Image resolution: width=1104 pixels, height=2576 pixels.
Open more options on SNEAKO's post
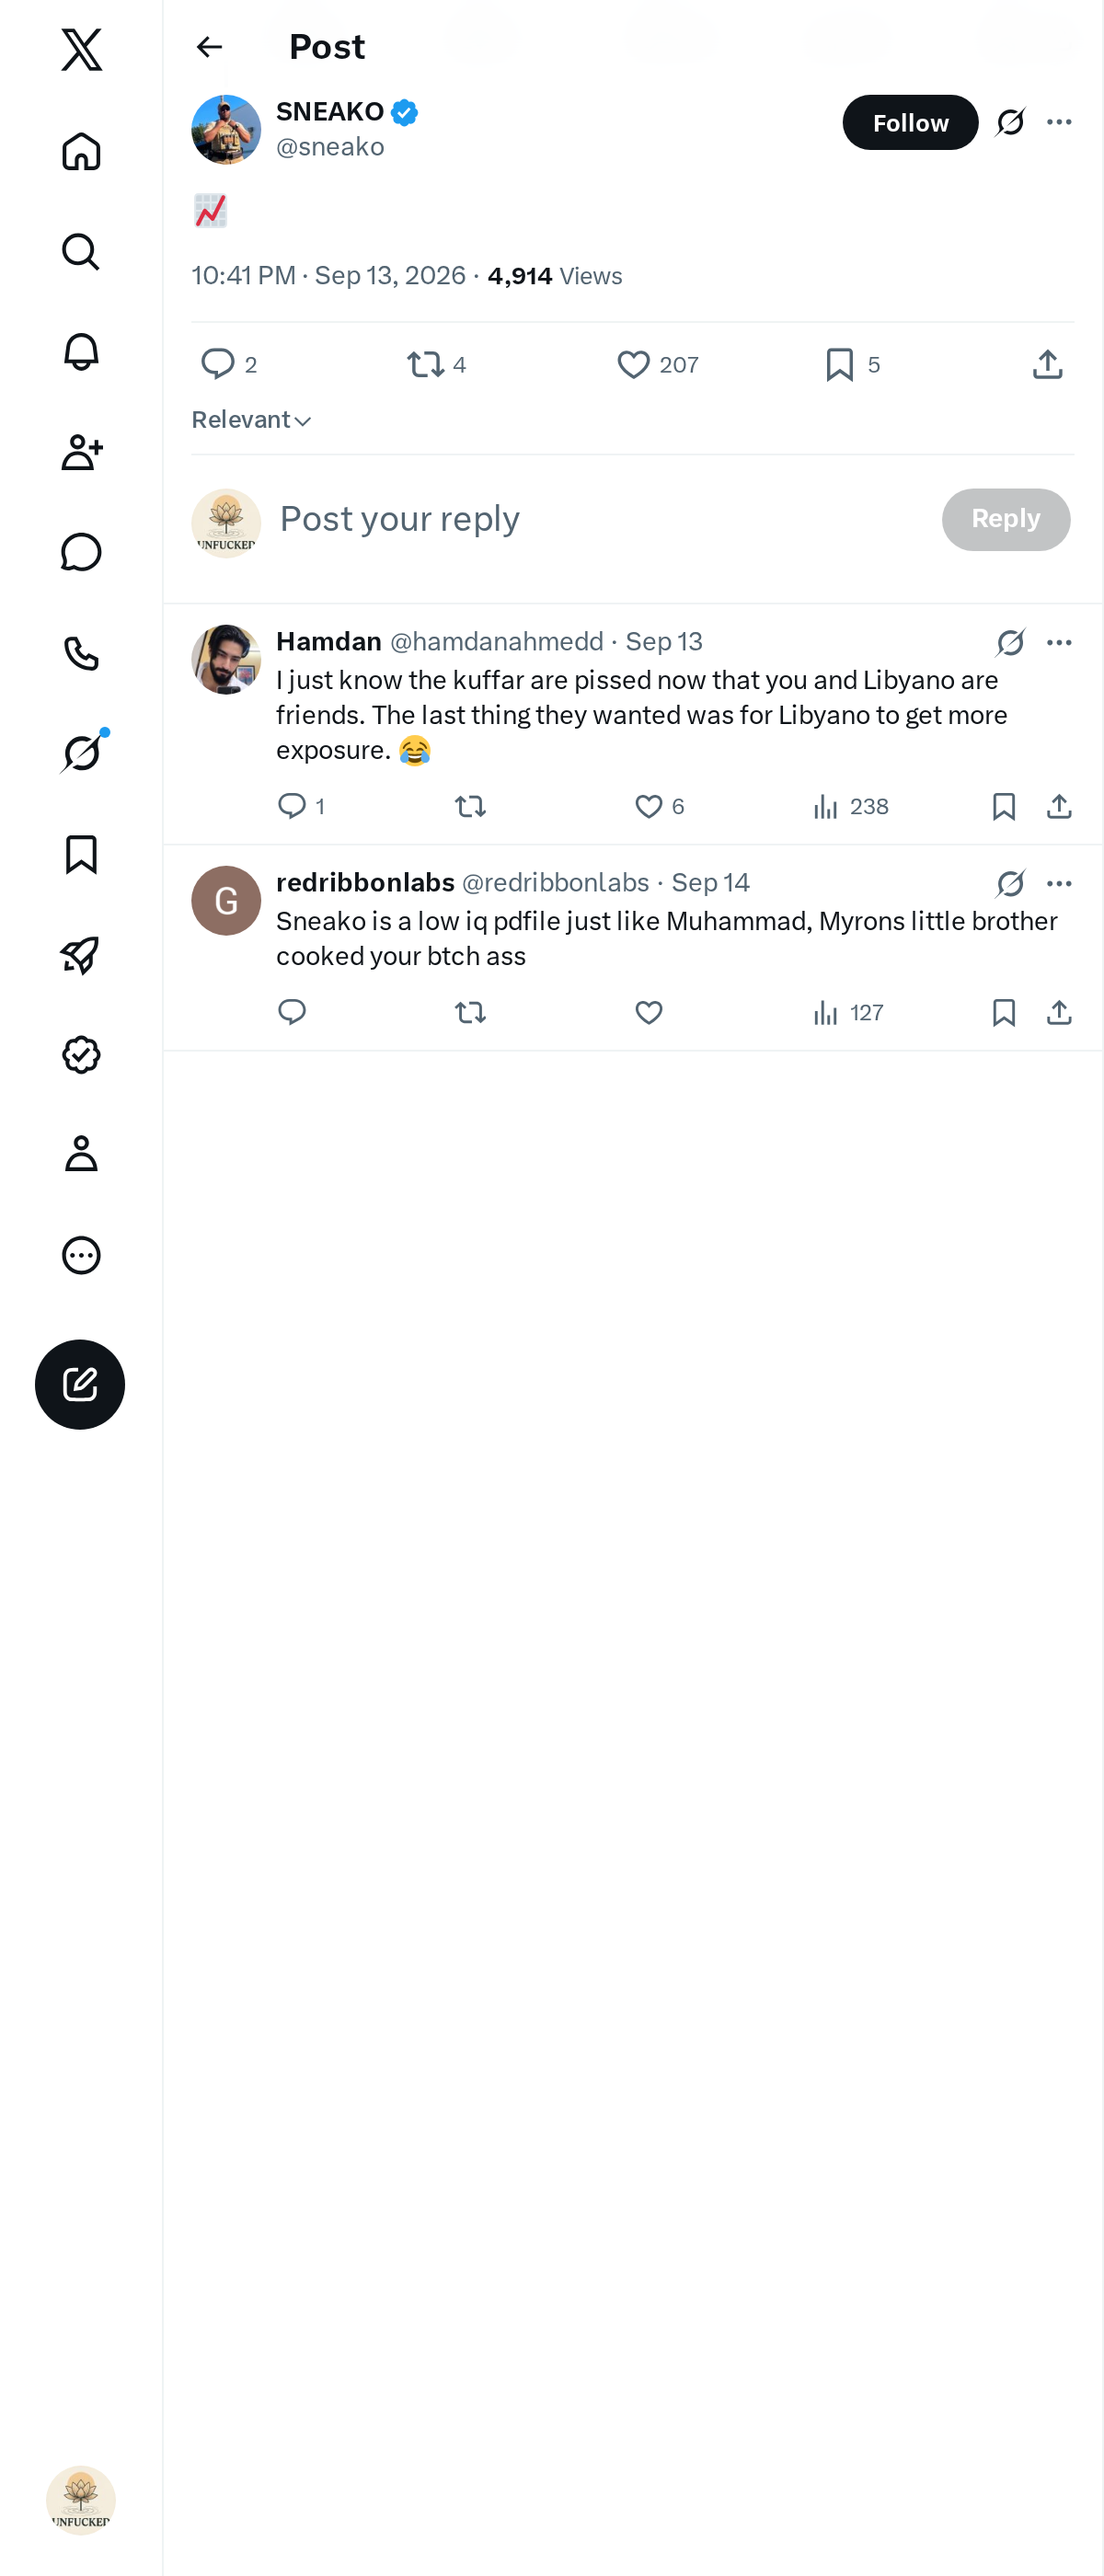click(x=1059, y=122)
